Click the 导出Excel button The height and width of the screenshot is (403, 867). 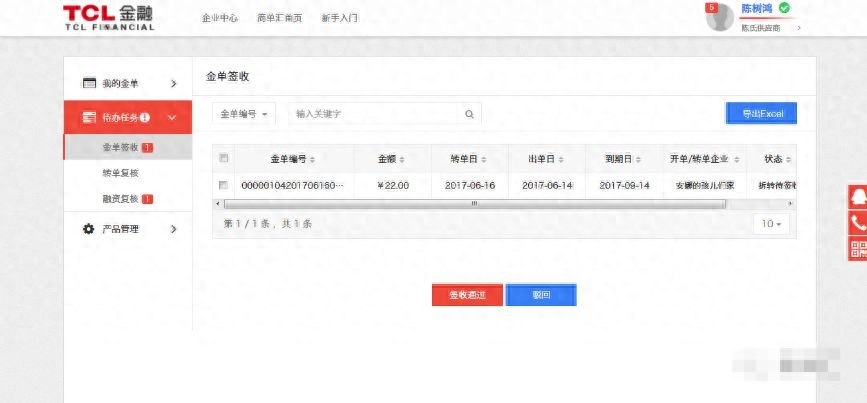click(761, 113)
